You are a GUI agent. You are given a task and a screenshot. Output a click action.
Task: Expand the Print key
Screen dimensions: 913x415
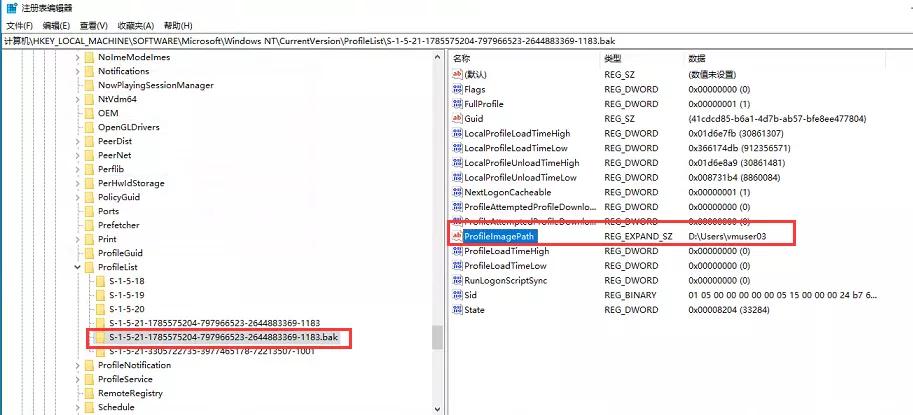coord(77,239)
